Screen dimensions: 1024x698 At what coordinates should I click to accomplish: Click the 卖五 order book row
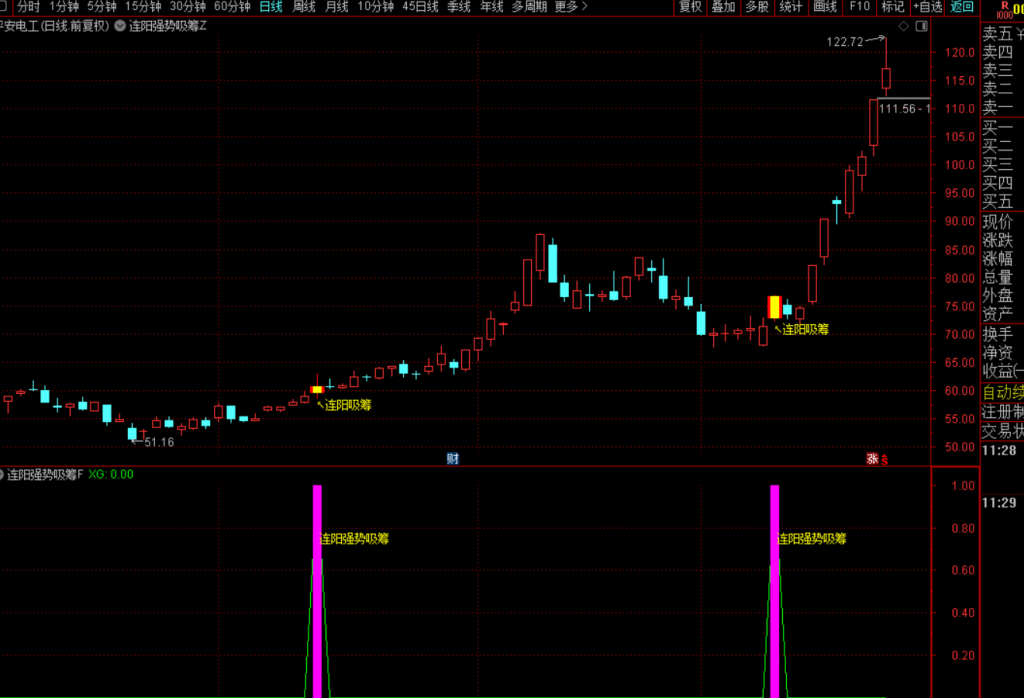(1002, 33)
